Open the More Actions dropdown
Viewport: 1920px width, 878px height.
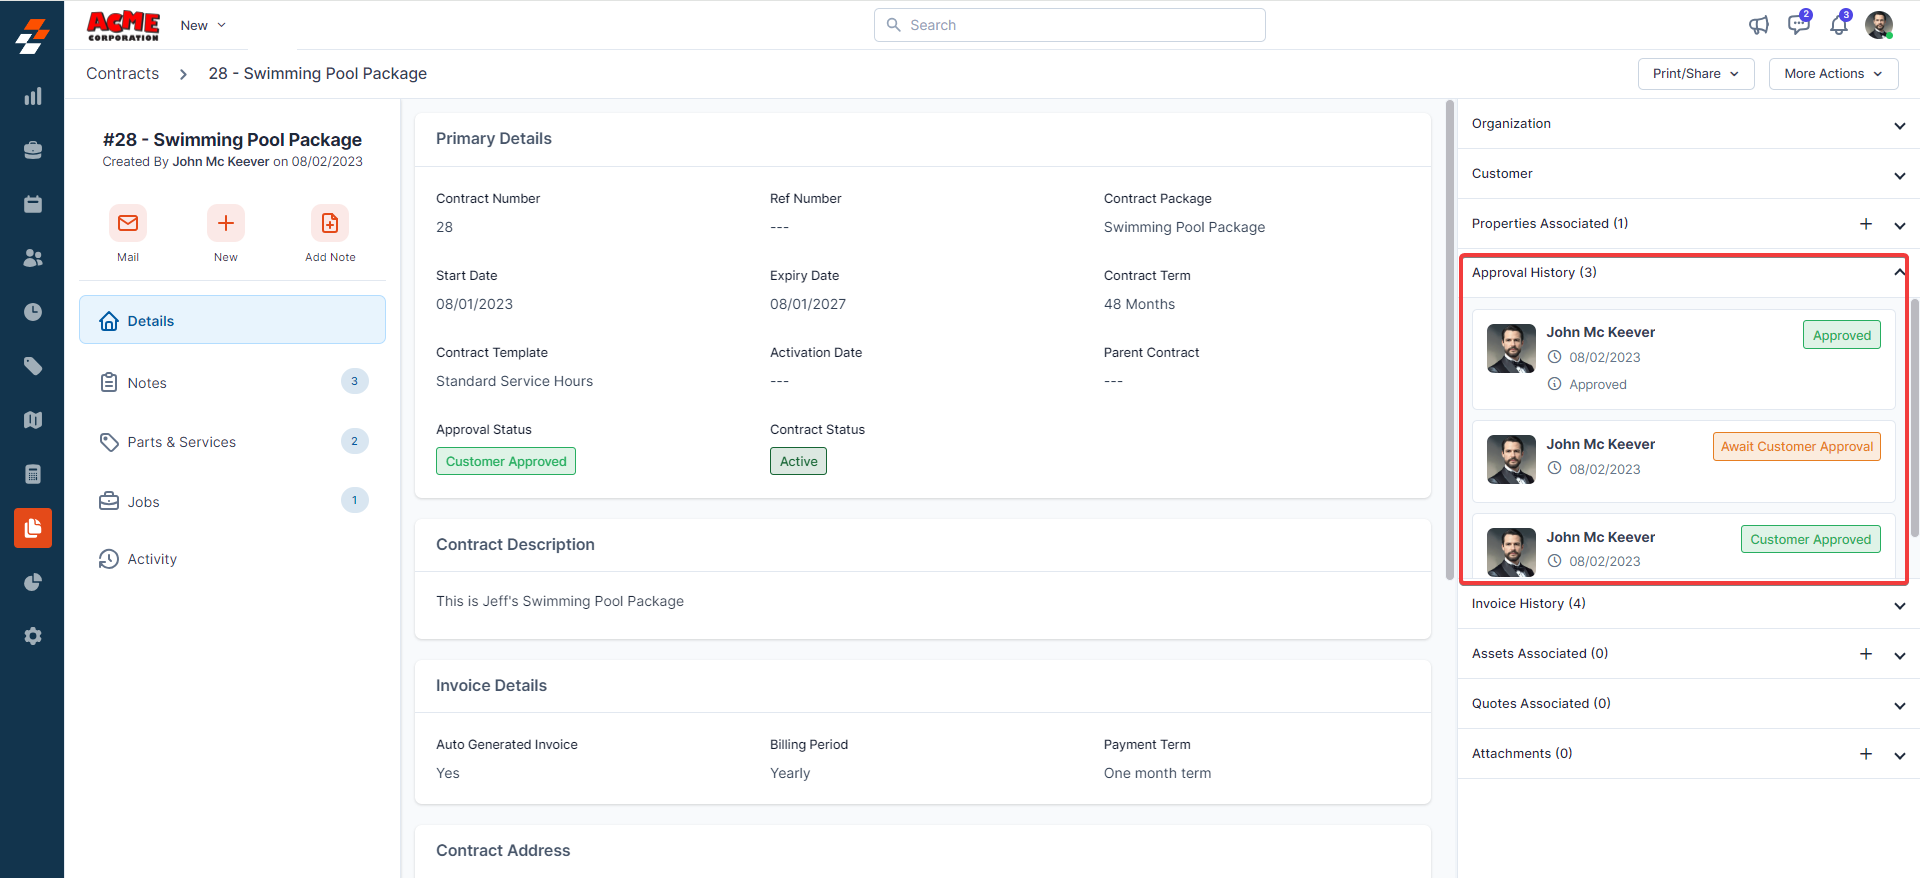1832,74
